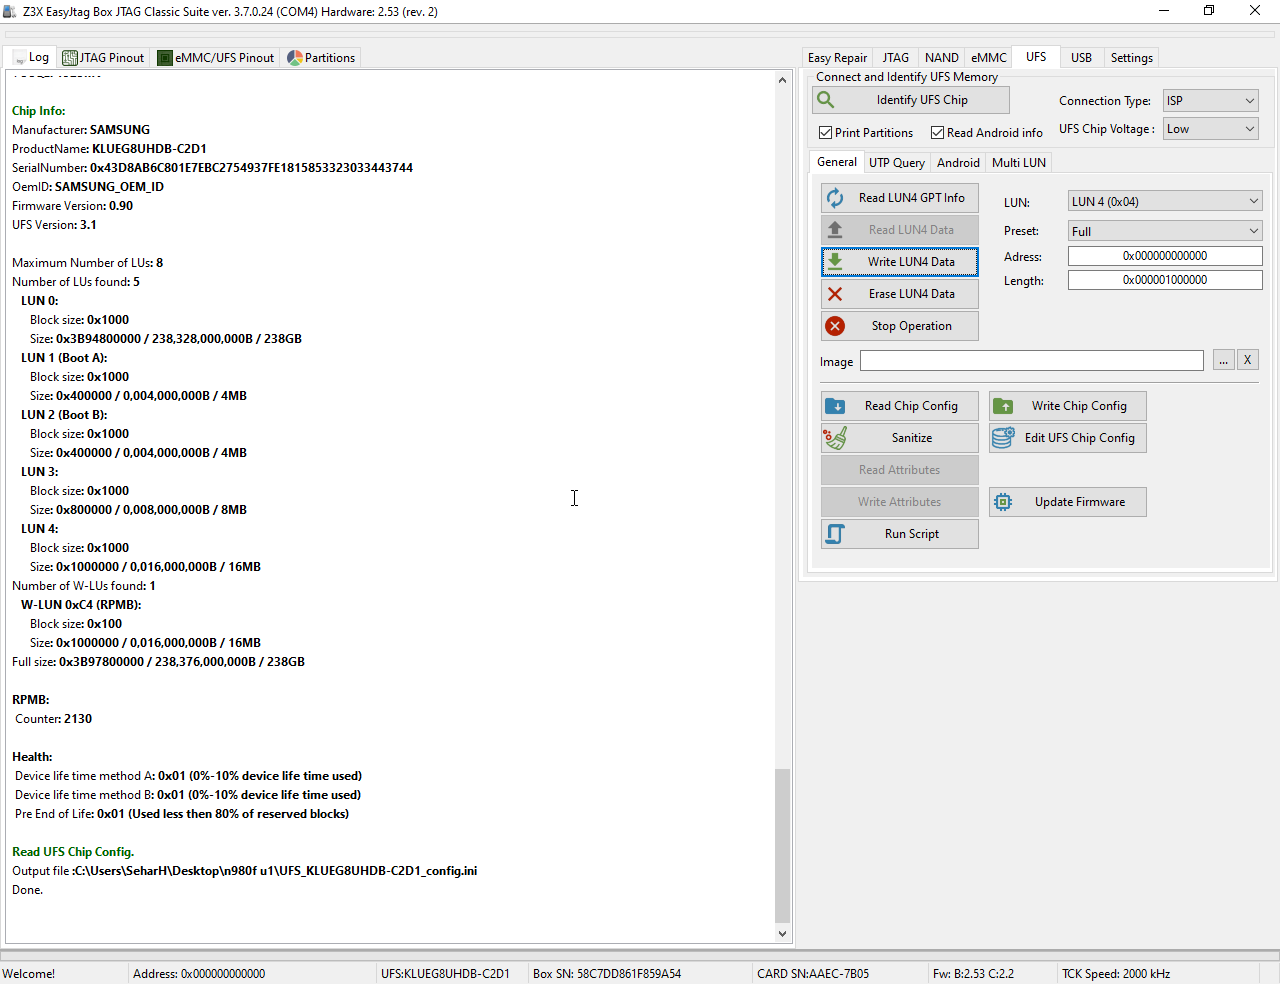1280x984 pixels.
Task: Click the Firmware Version 0.90 line
Action: click(72, 206)
